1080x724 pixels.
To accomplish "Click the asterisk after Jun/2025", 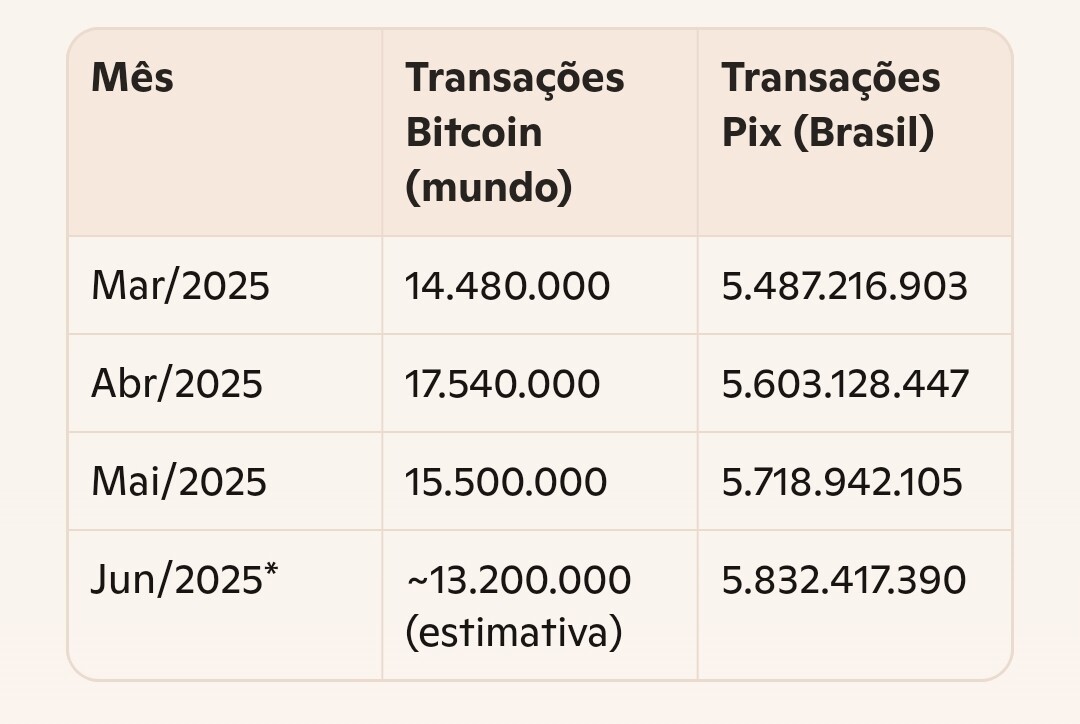I will click(271, 570).
